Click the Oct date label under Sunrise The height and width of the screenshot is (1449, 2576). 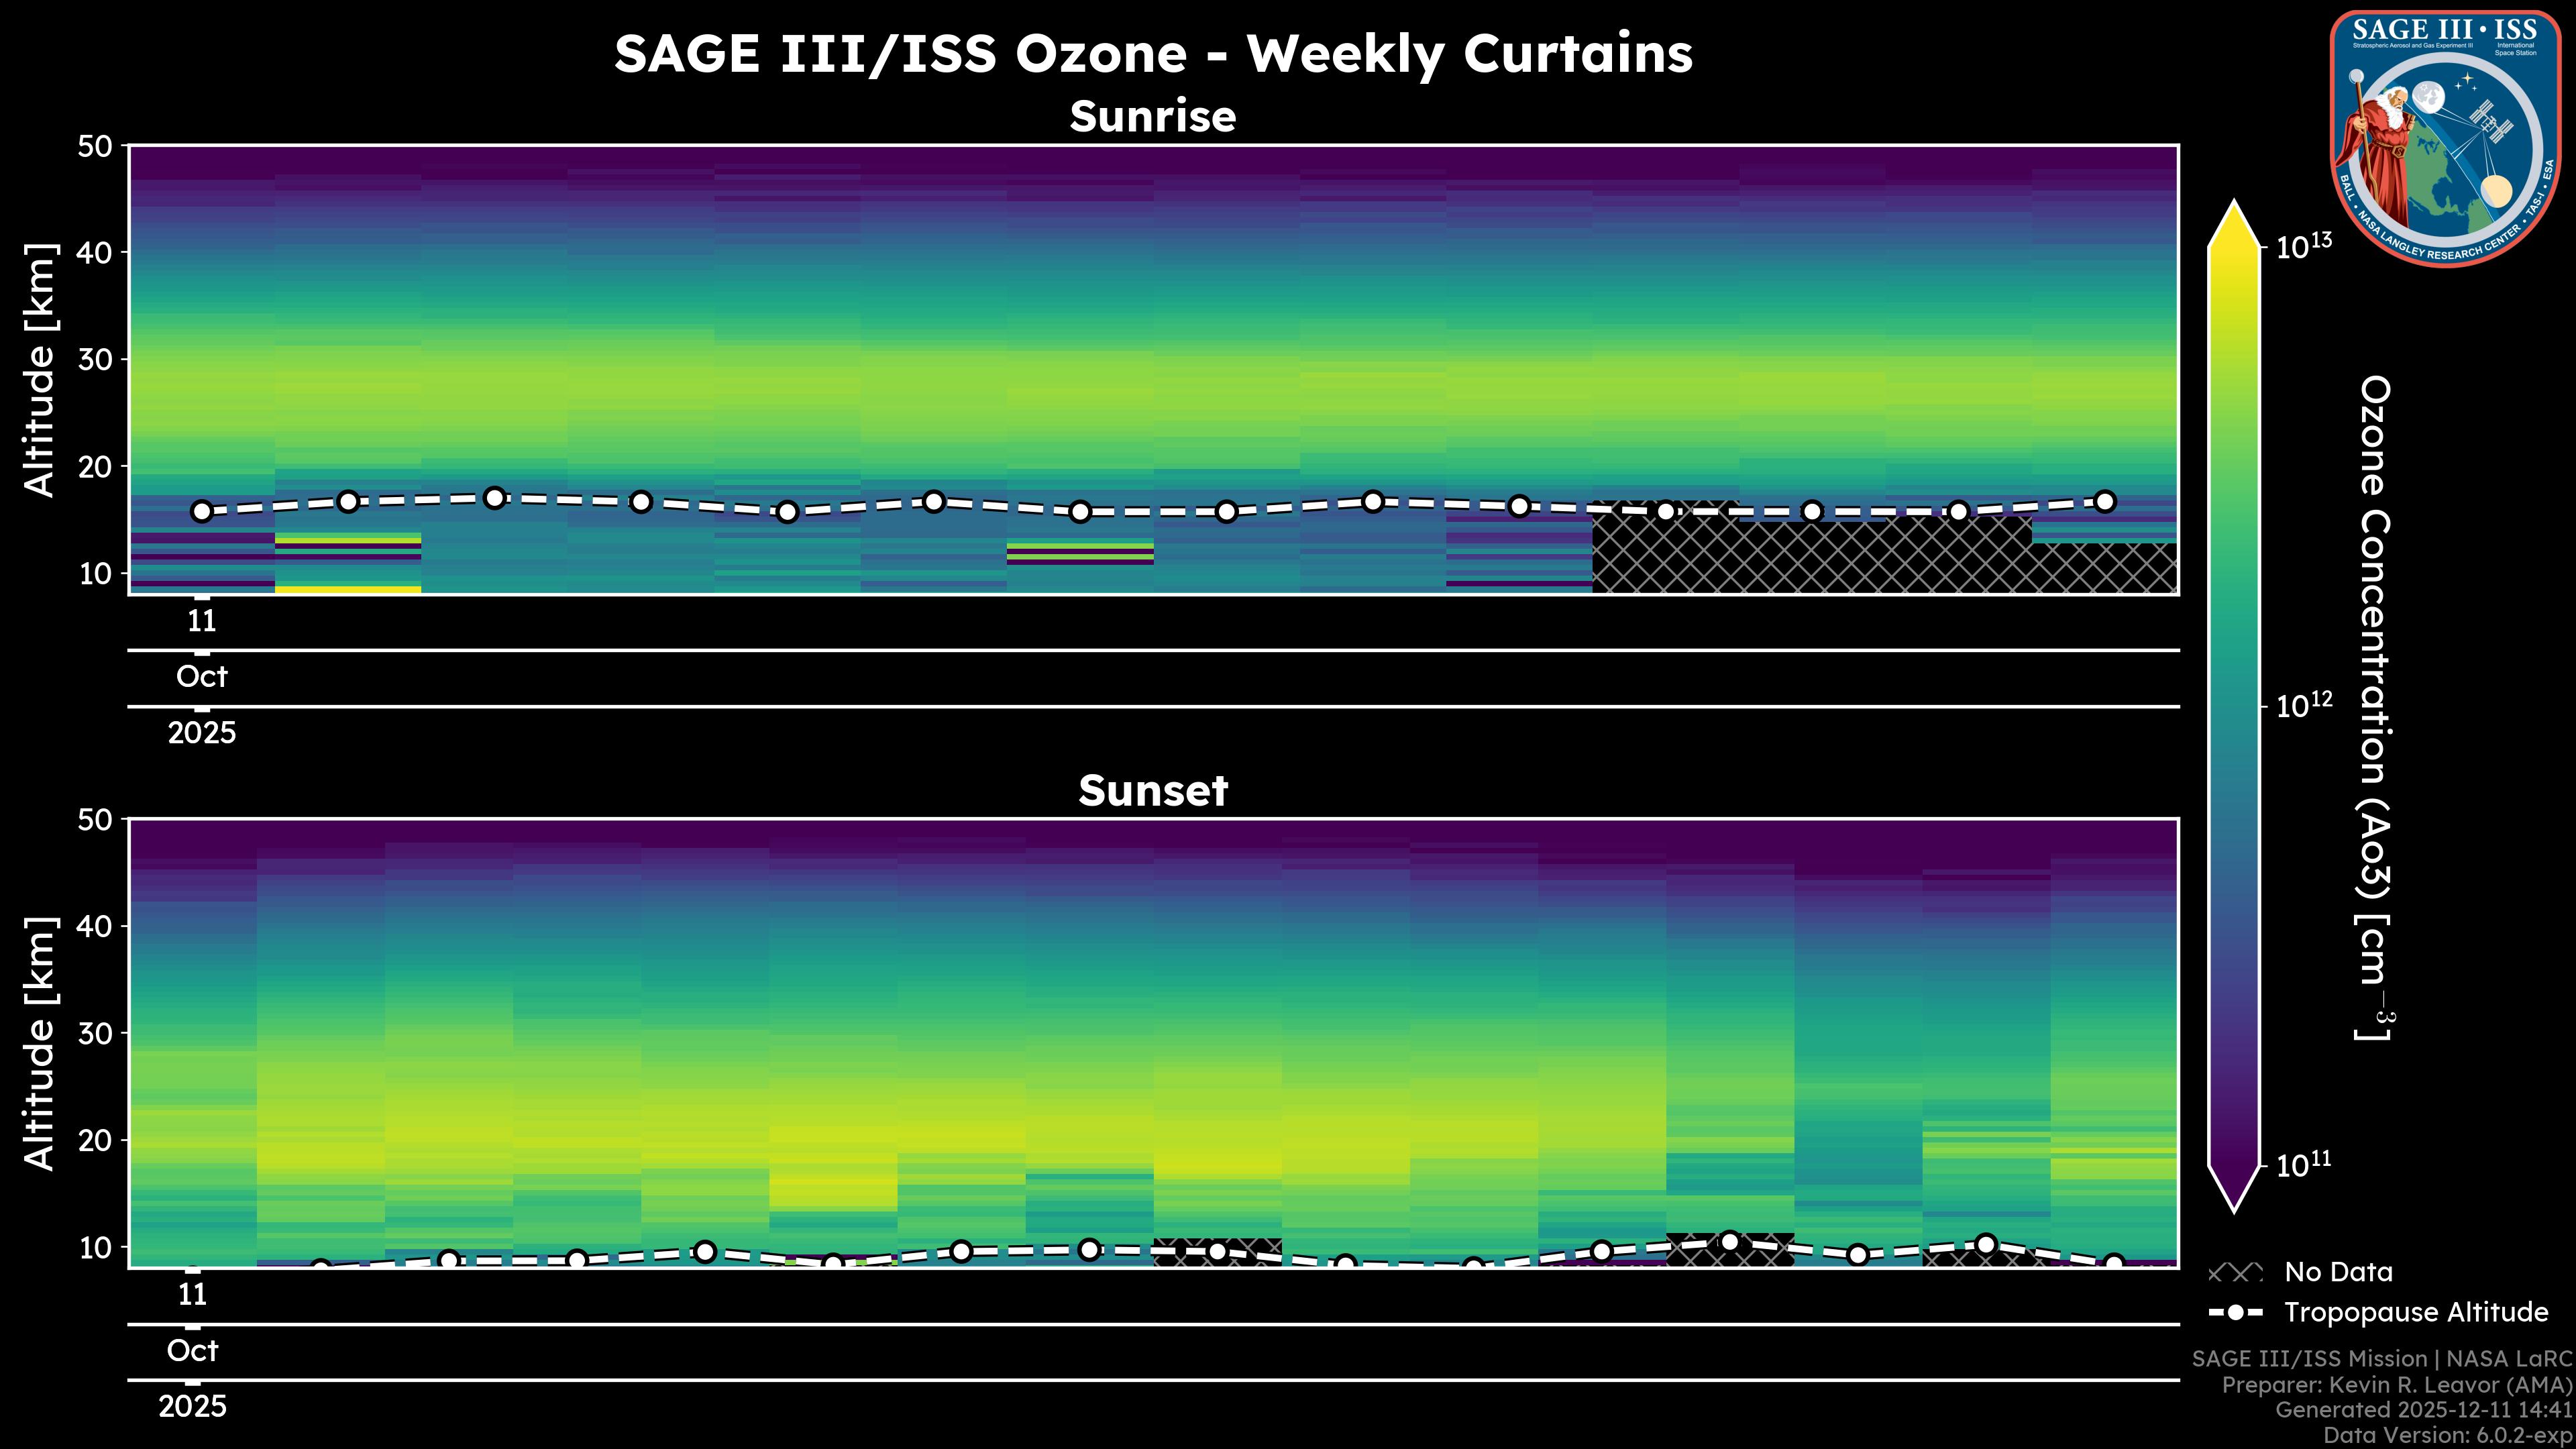[x=202, y=677]
